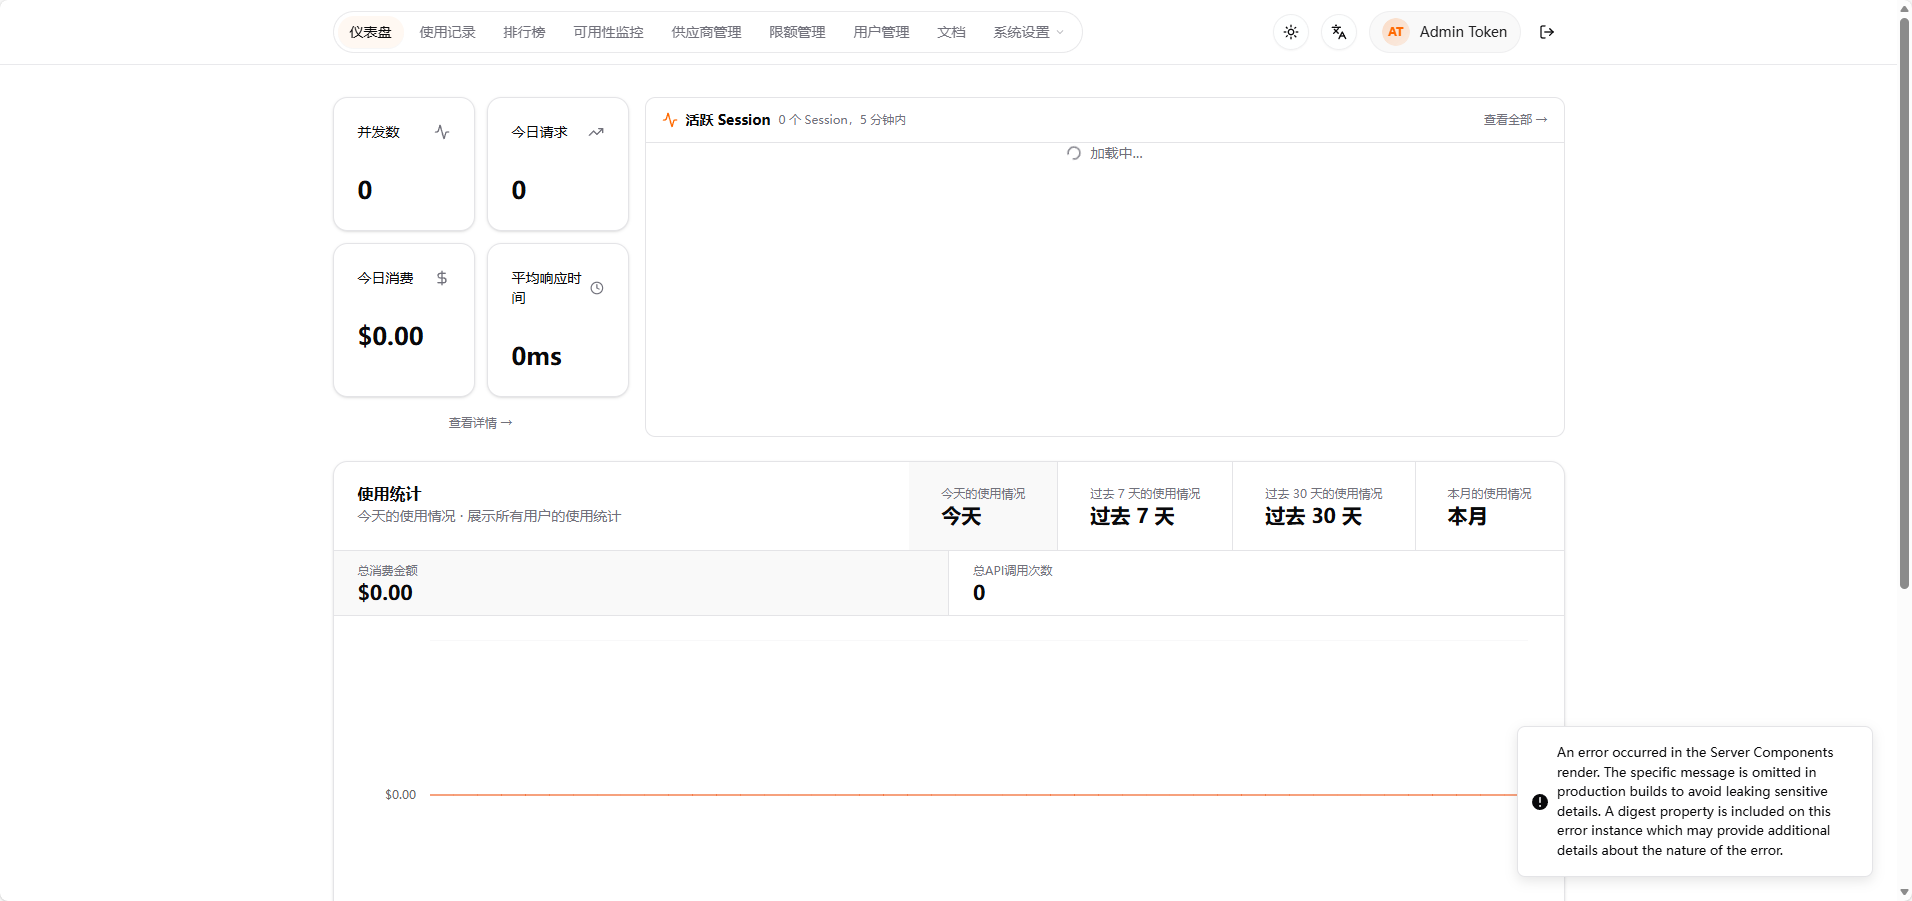Click the 今日请求 stat card
The image size is (1912, 901).
[x=558, y=164]
